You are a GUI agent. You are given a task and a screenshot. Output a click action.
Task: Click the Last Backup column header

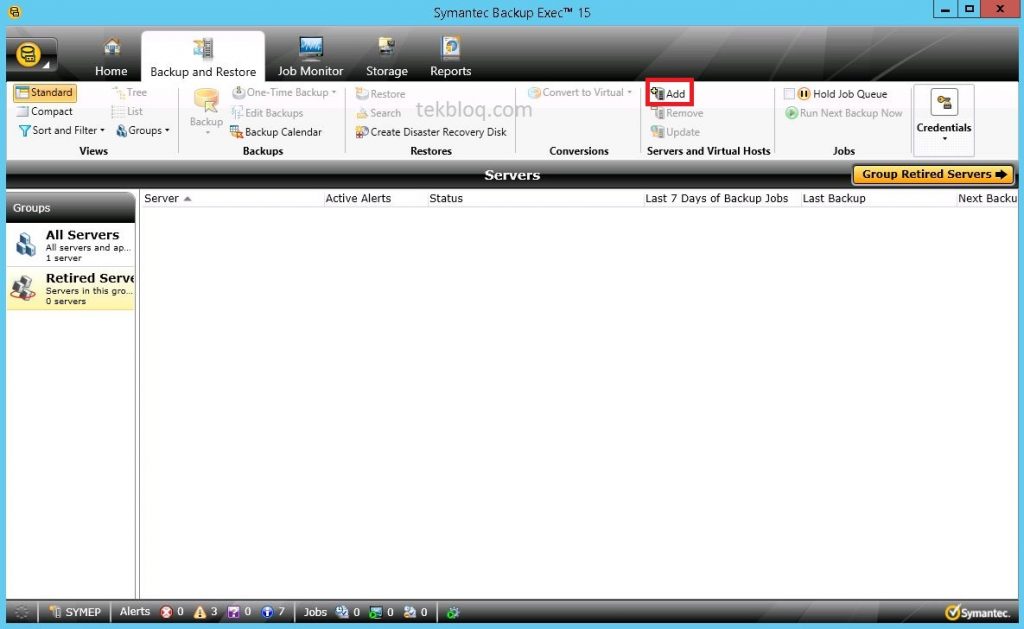(x=834, y=199)
